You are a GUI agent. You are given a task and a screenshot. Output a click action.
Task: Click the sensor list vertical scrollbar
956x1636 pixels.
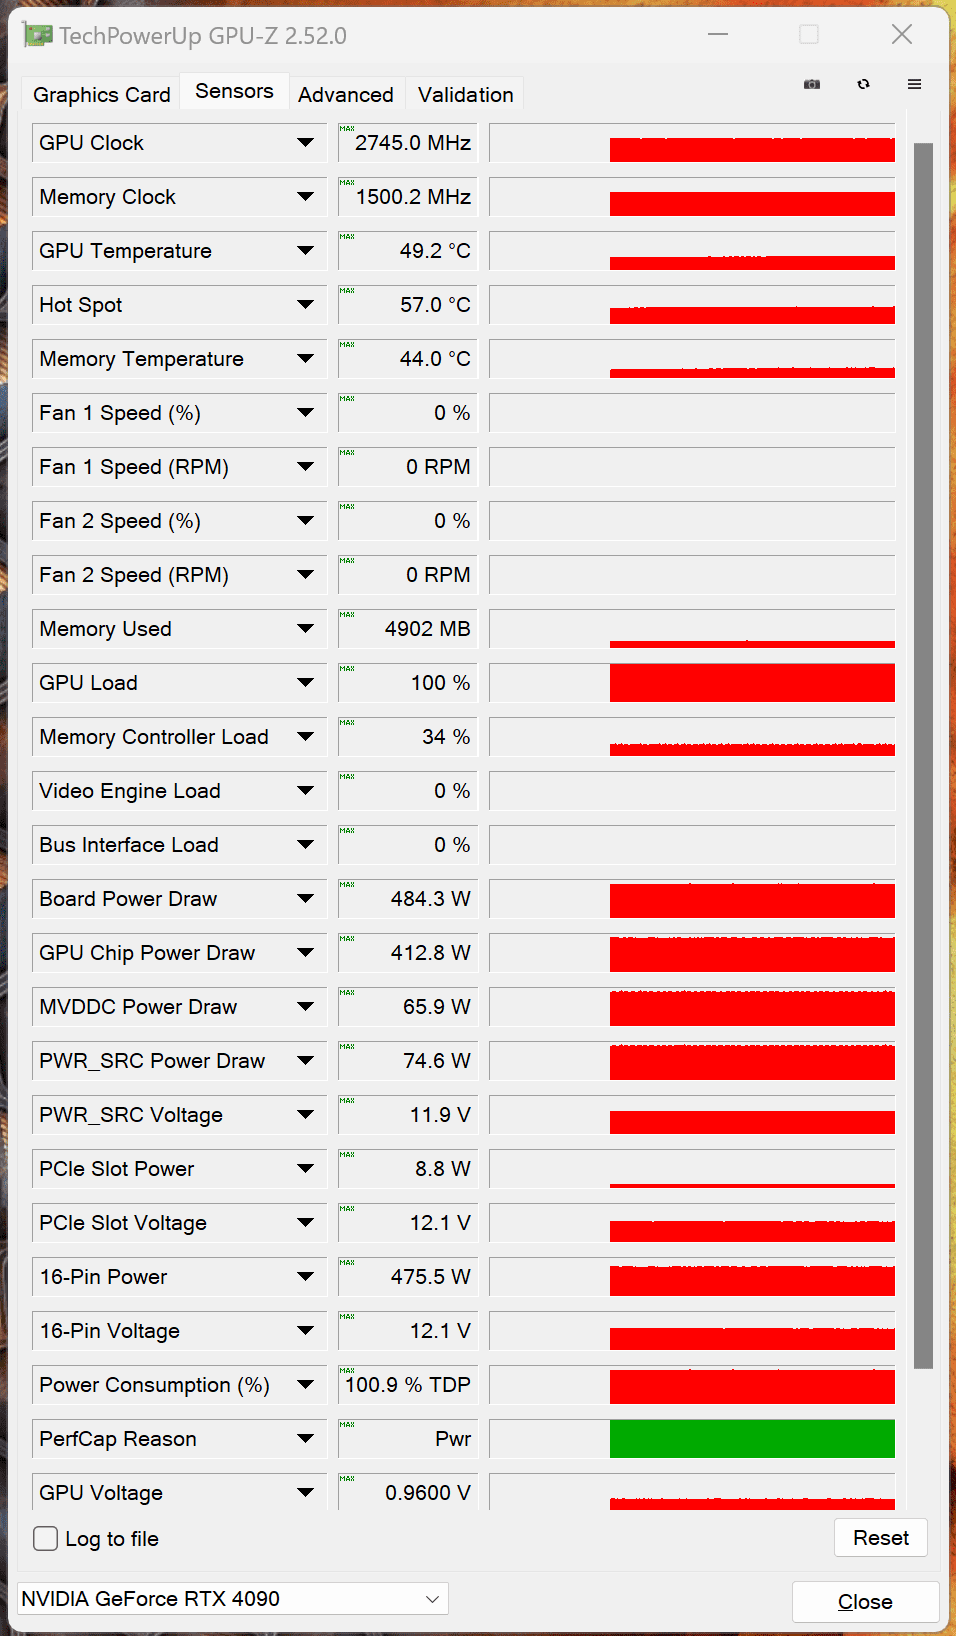tap(923, 755)
